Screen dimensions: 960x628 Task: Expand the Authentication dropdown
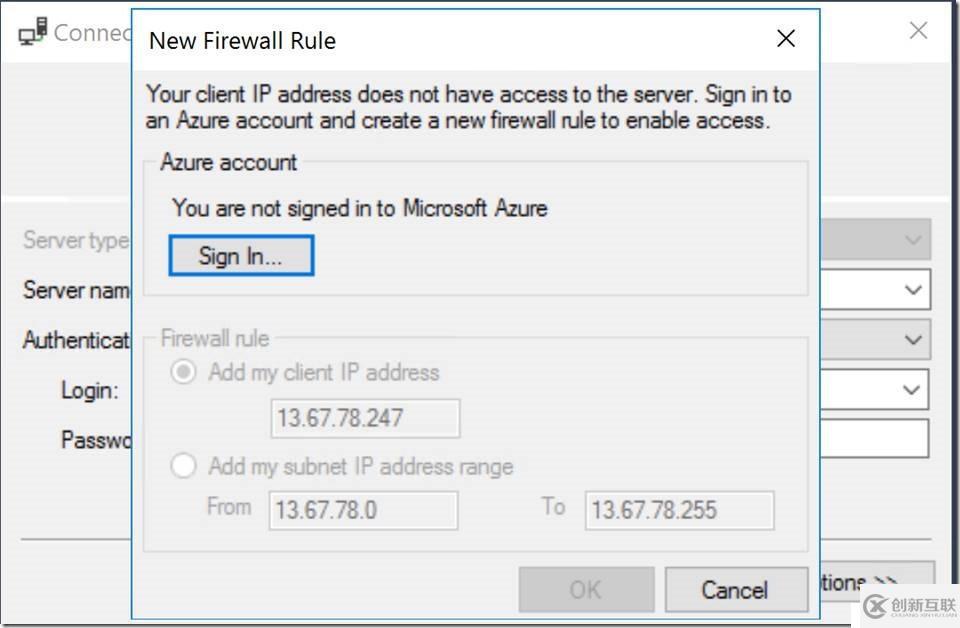[911, 339]
